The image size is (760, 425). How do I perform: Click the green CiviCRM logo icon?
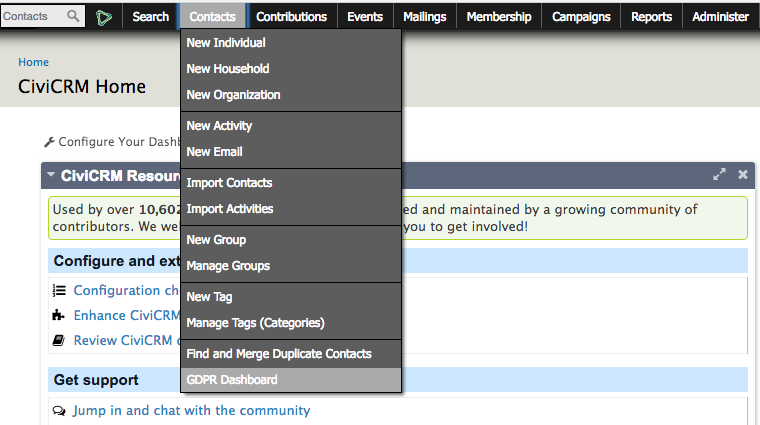tap(103, 17)
